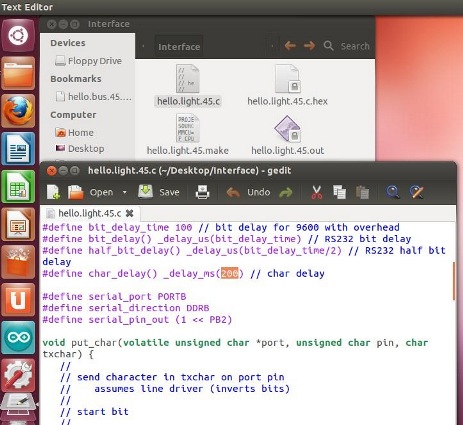Viewport: 463px width, 425px height.
Task: Click the Back arrow in Interface window
Action: 290,46
